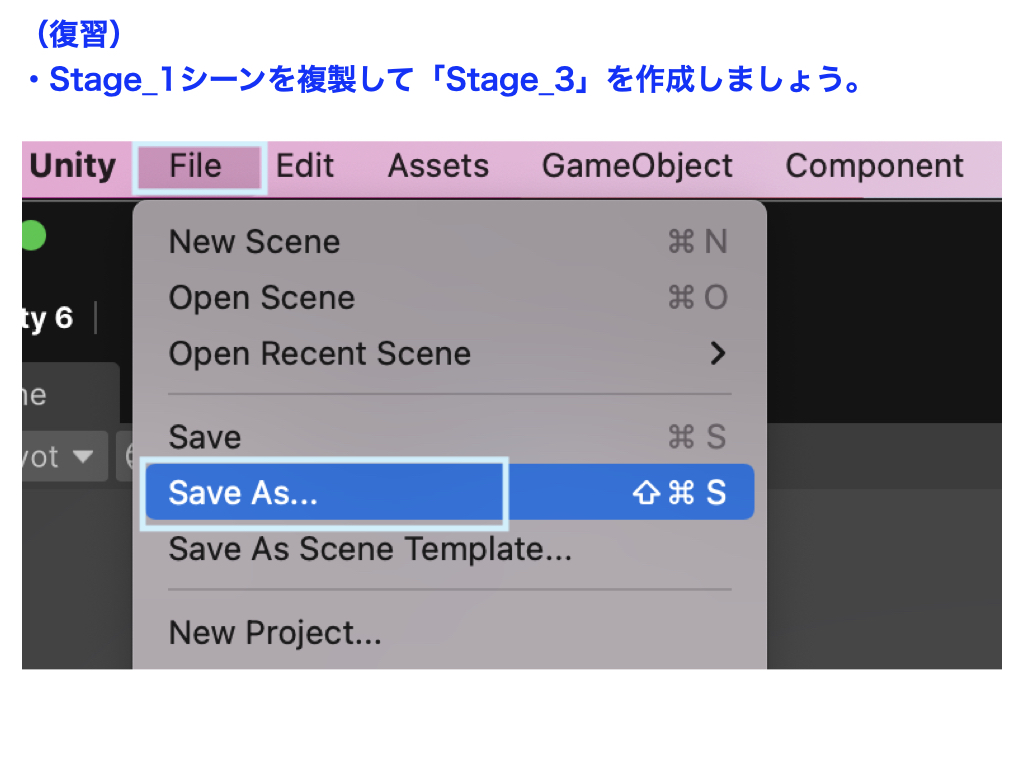The width and height of the screenshot is (1024, 768).
Task: Click Save in the File menu
Action: [205, 438]
